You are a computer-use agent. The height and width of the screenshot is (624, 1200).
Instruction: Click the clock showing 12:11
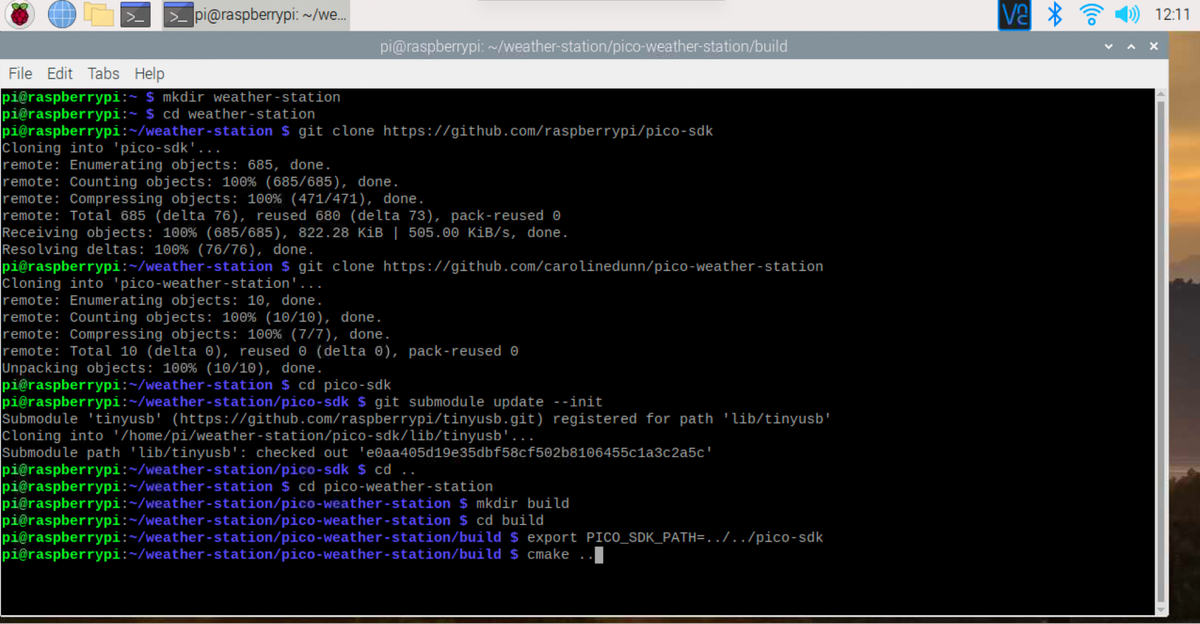(1172, 15)
